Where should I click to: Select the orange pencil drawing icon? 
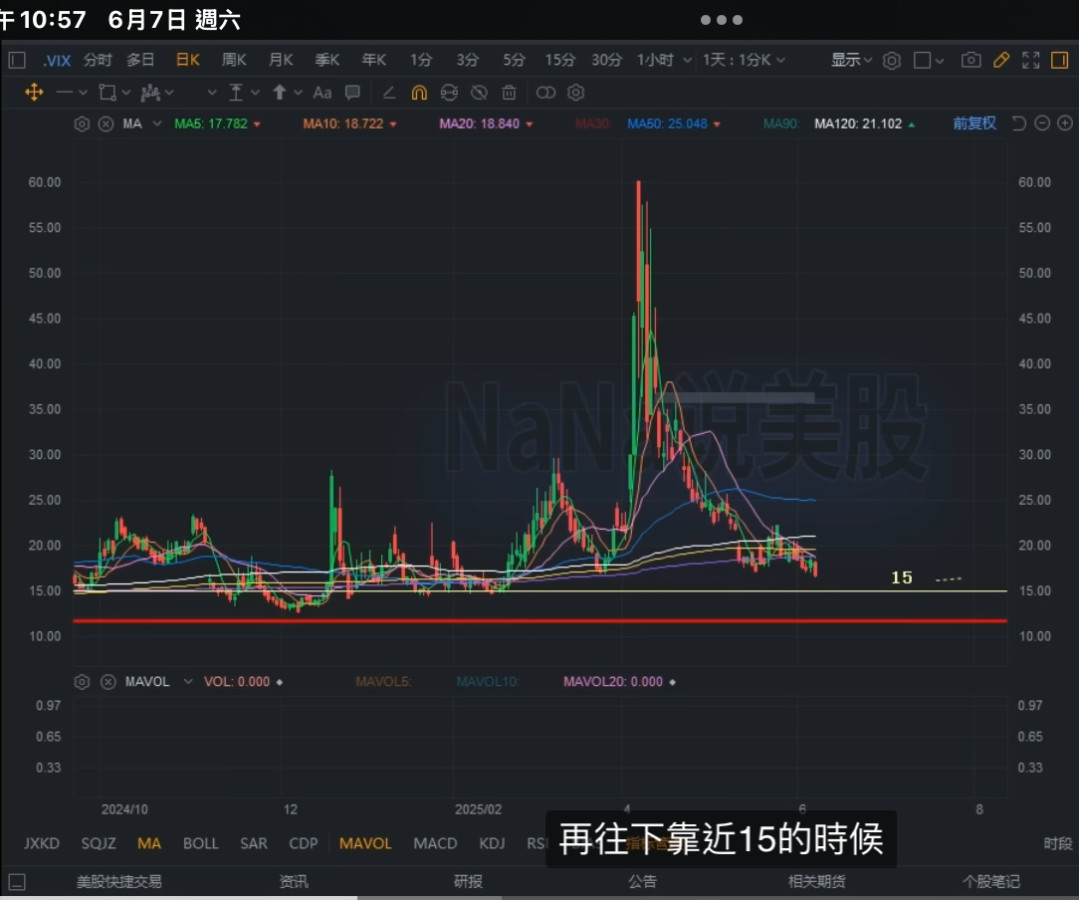pyautogui.click(x=1001, y=60)
